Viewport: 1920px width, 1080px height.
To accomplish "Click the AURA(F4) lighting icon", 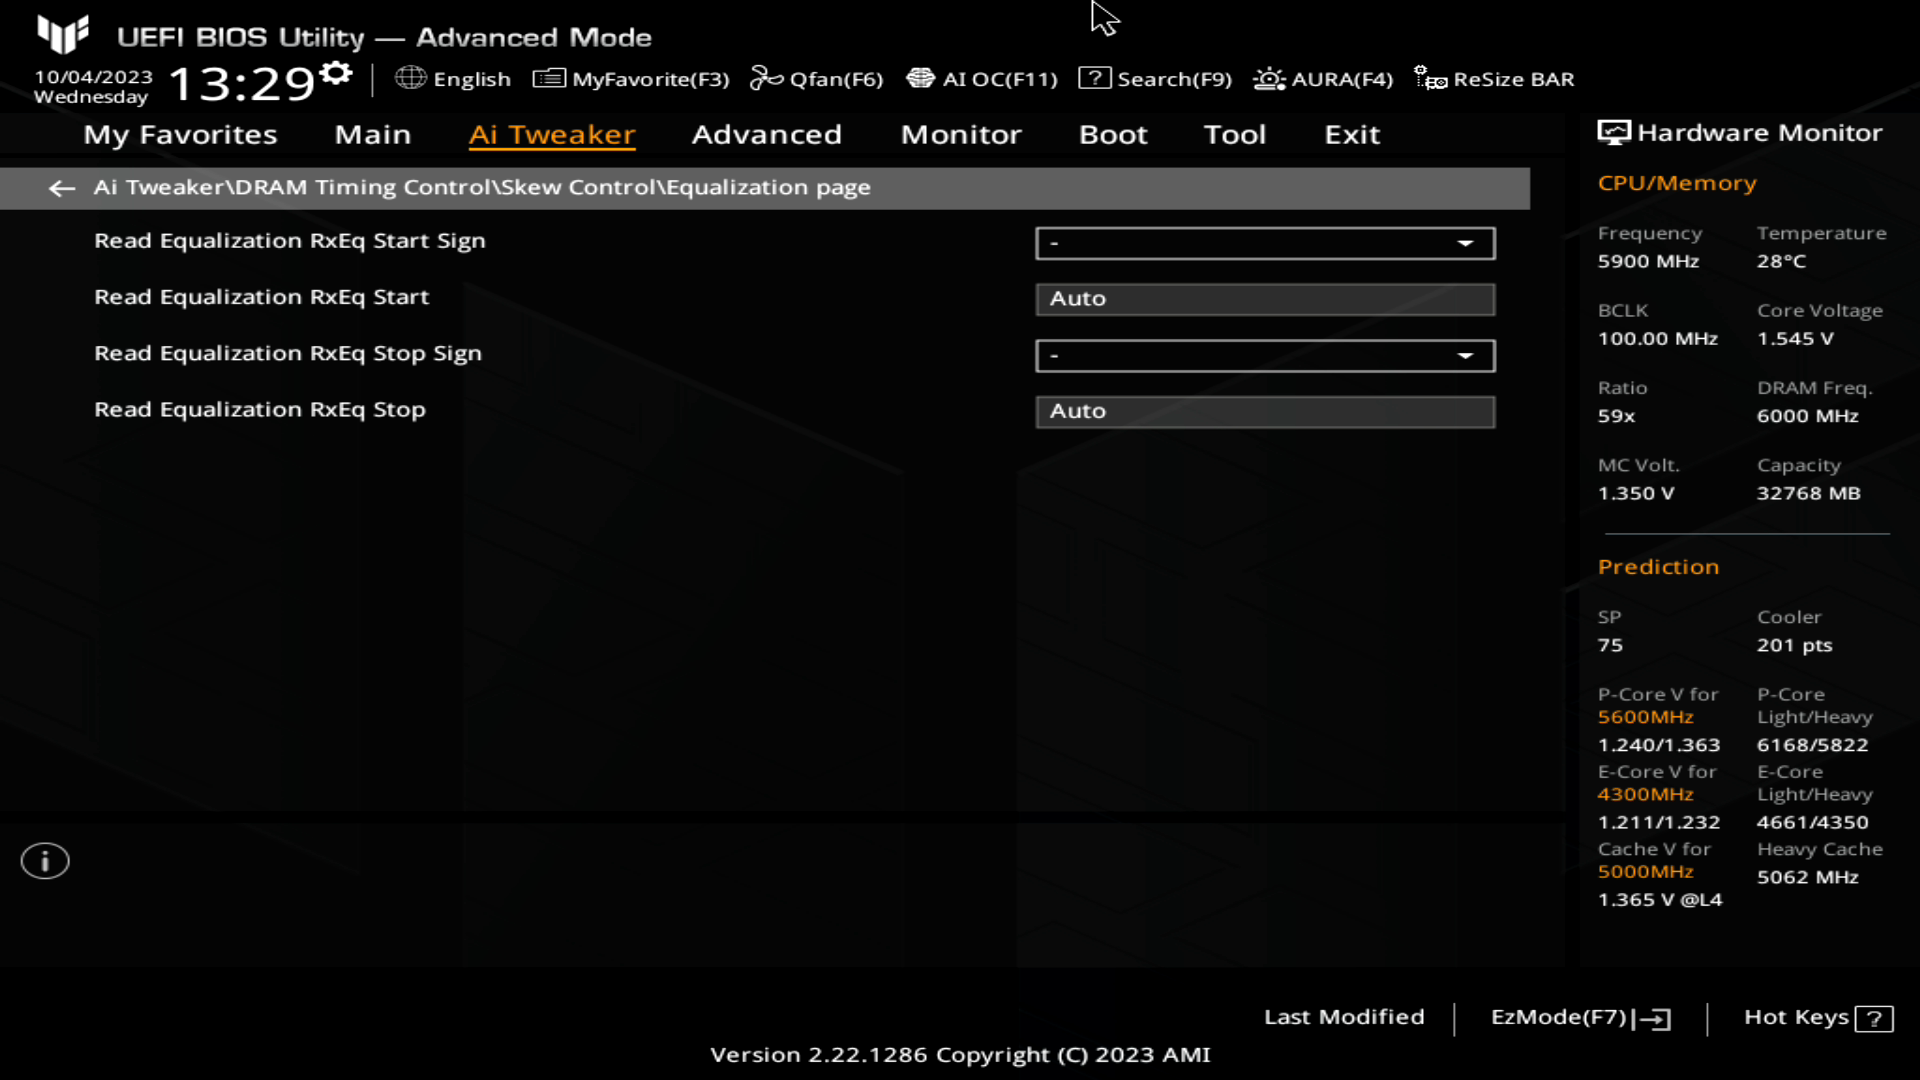I will pyautogui.click(x=1269, y=78).
